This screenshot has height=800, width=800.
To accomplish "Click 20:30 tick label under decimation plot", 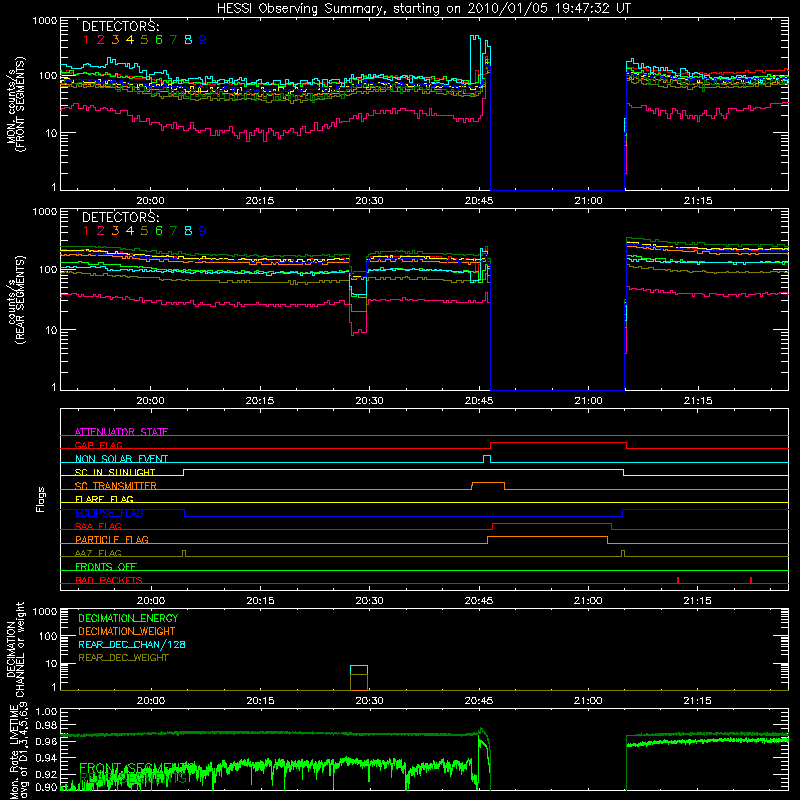I will click(369, 701).
